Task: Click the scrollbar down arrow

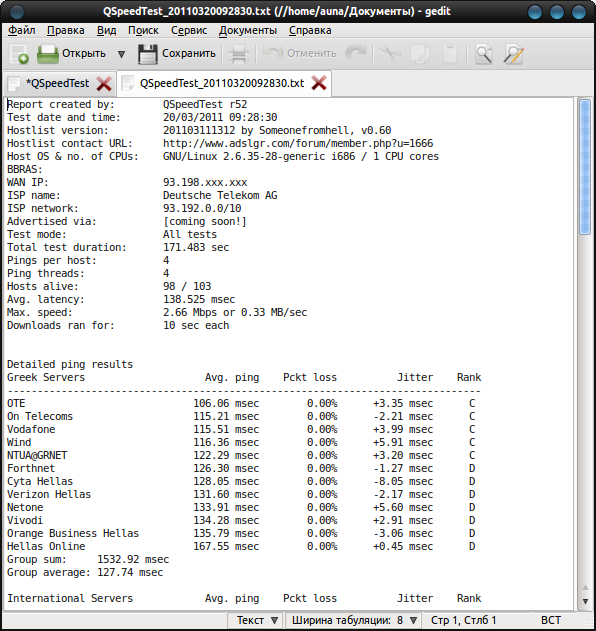Action: click(585, 601)
